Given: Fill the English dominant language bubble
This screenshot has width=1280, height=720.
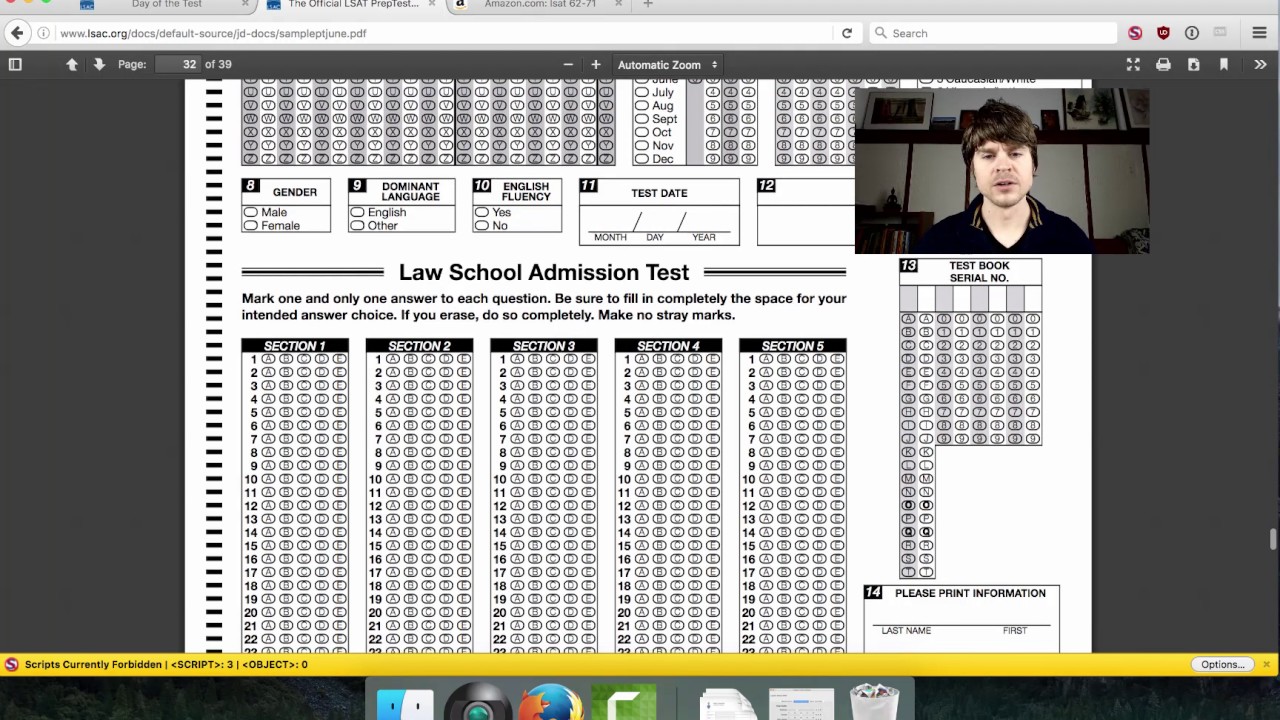Looking at the screenshot, I should [357, 212].
